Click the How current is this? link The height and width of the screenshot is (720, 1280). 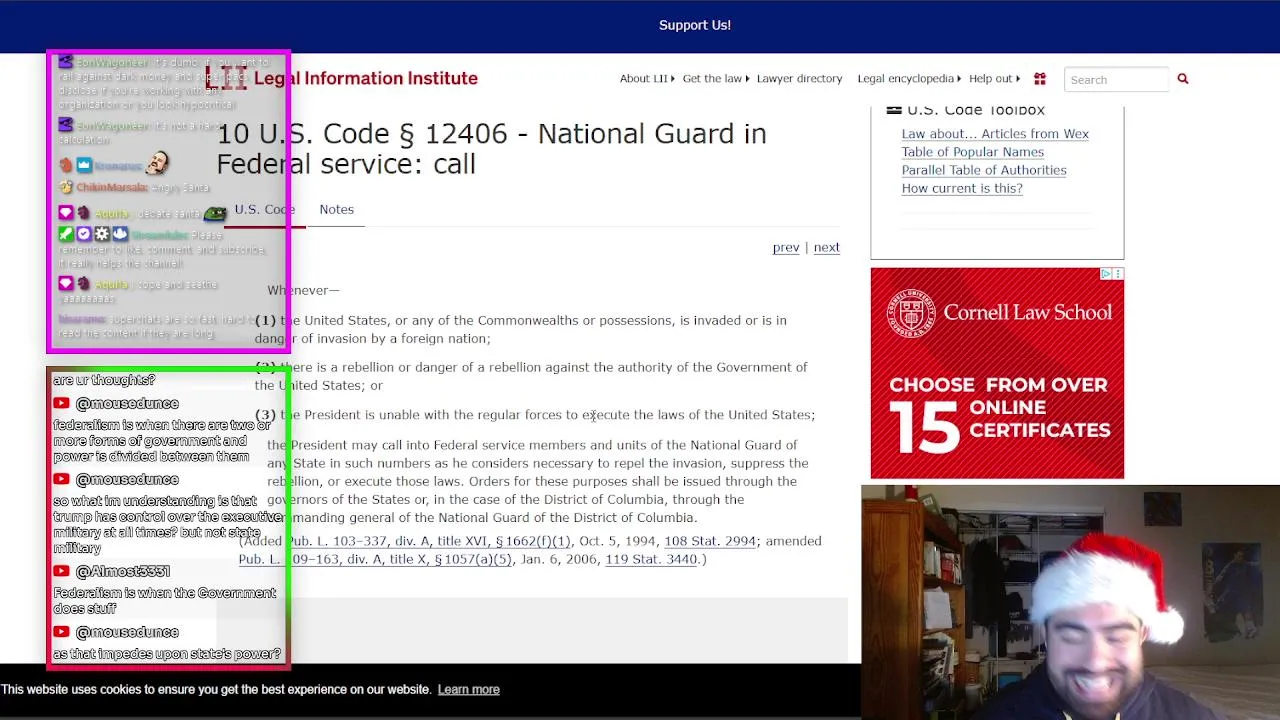pos(962,188)
